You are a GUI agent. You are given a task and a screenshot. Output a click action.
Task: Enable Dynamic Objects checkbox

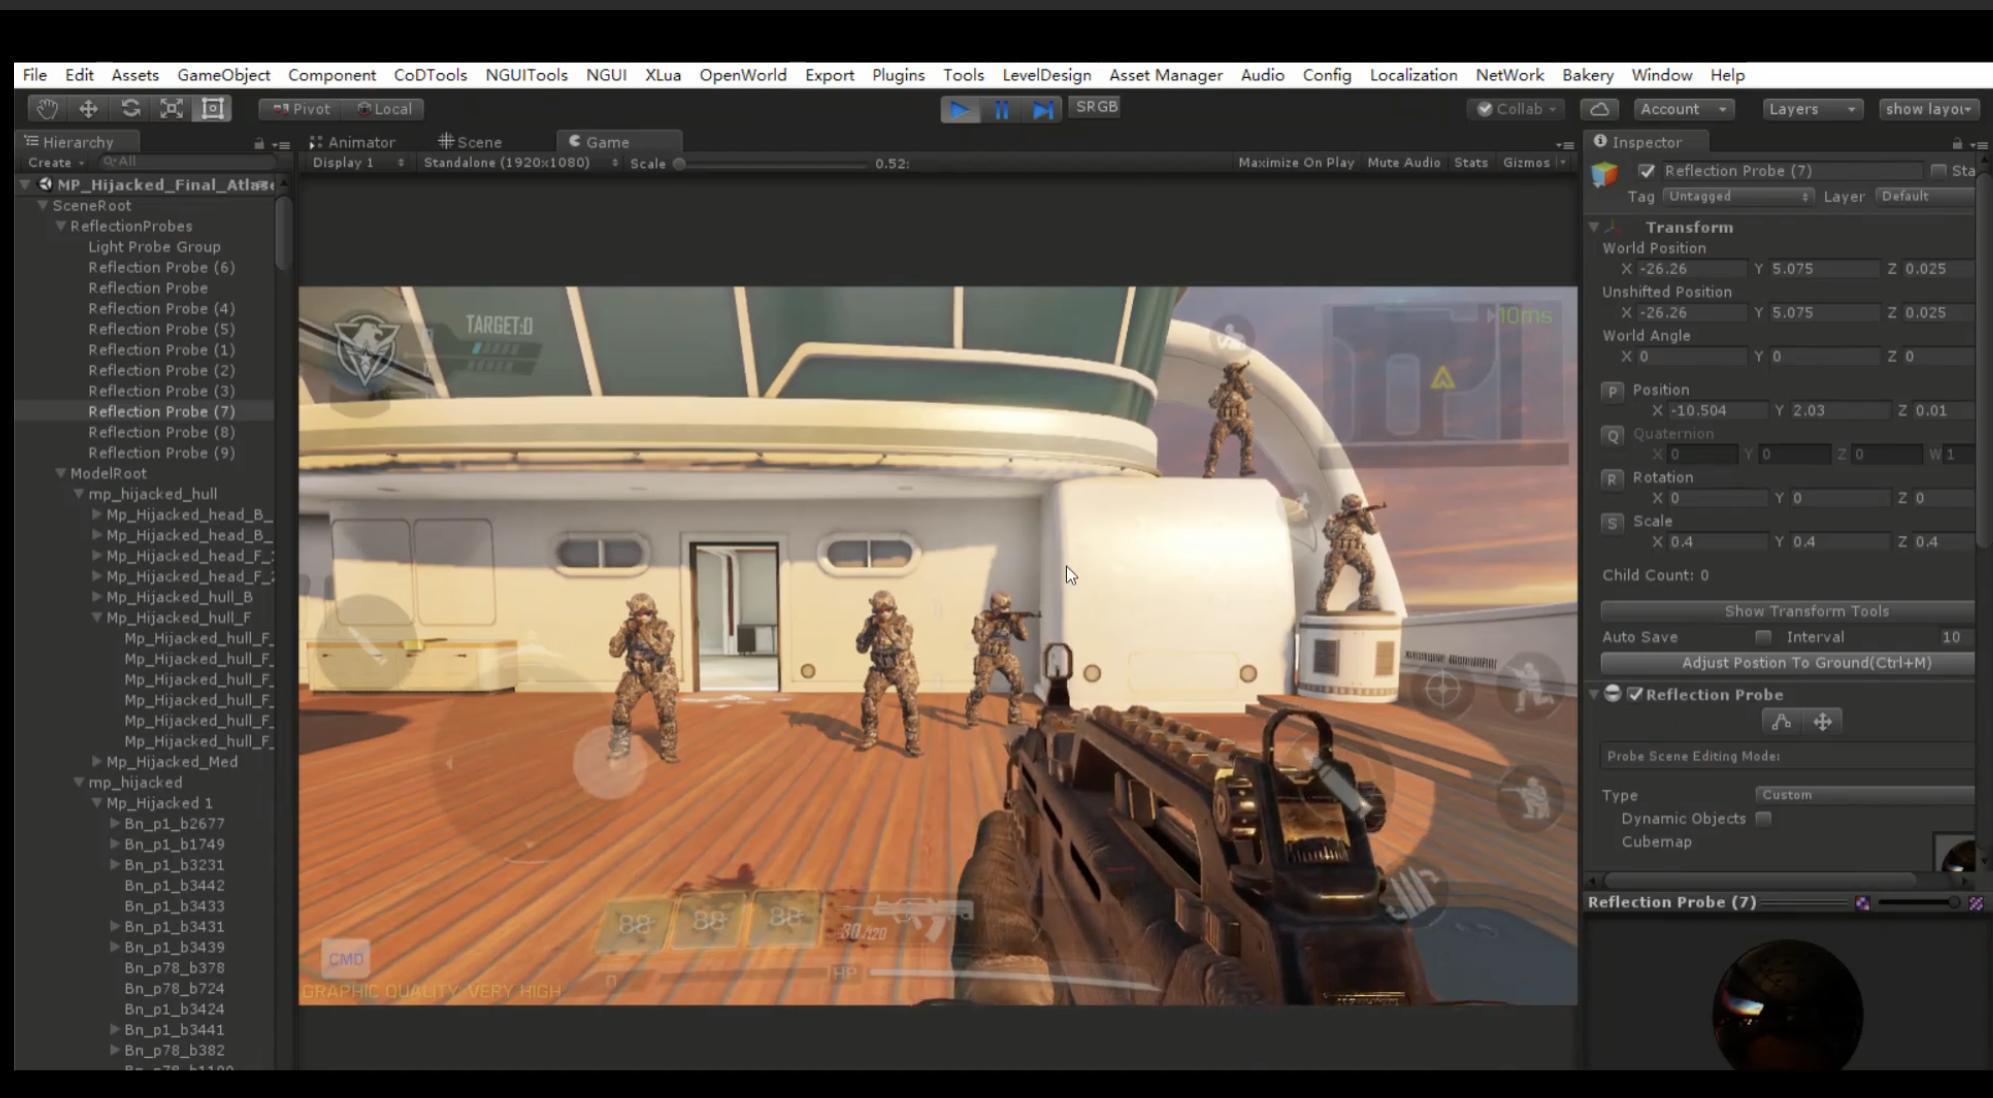tap(1763, 818)
